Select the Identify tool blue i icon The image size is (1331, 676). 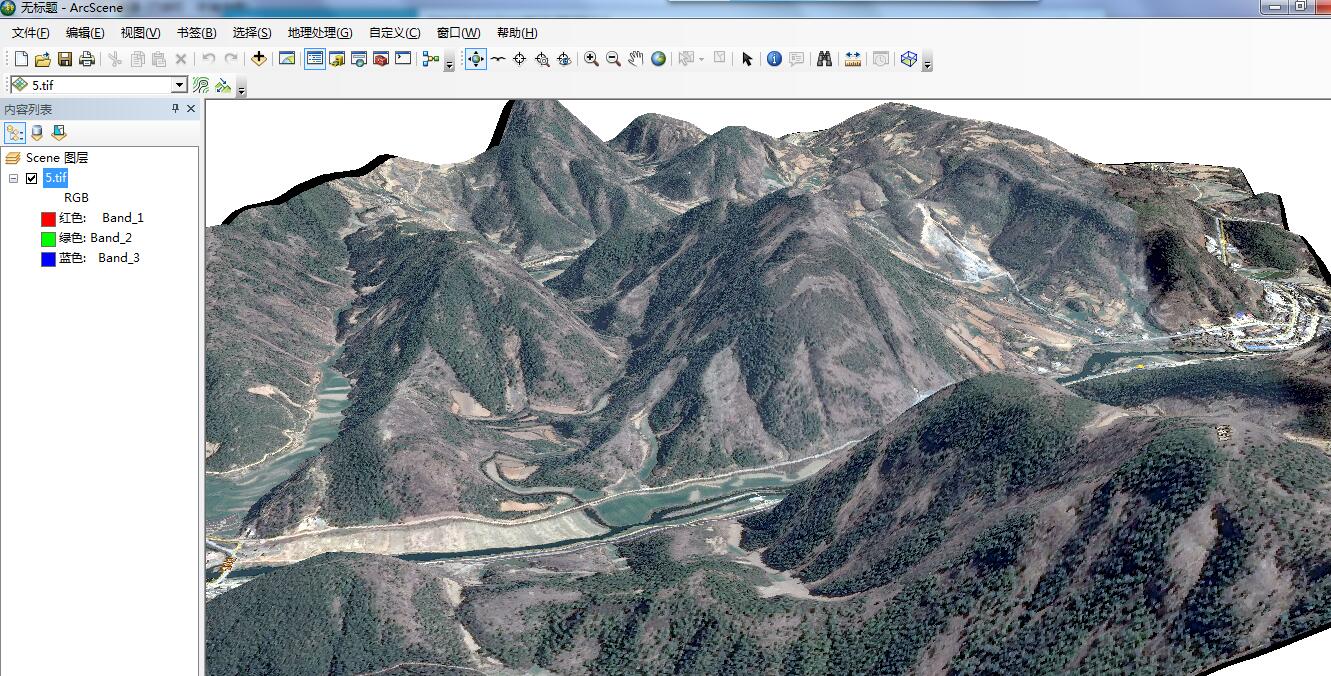click(774, 59)
